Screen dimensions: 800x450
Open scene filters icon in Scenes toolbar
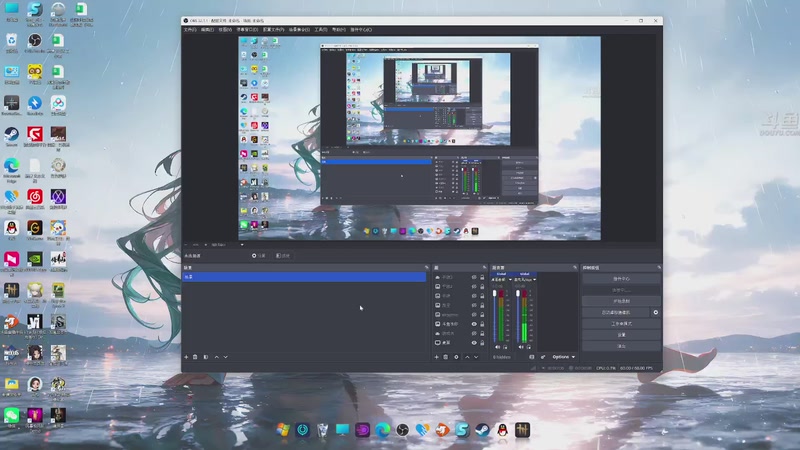[x=206, y=357]
